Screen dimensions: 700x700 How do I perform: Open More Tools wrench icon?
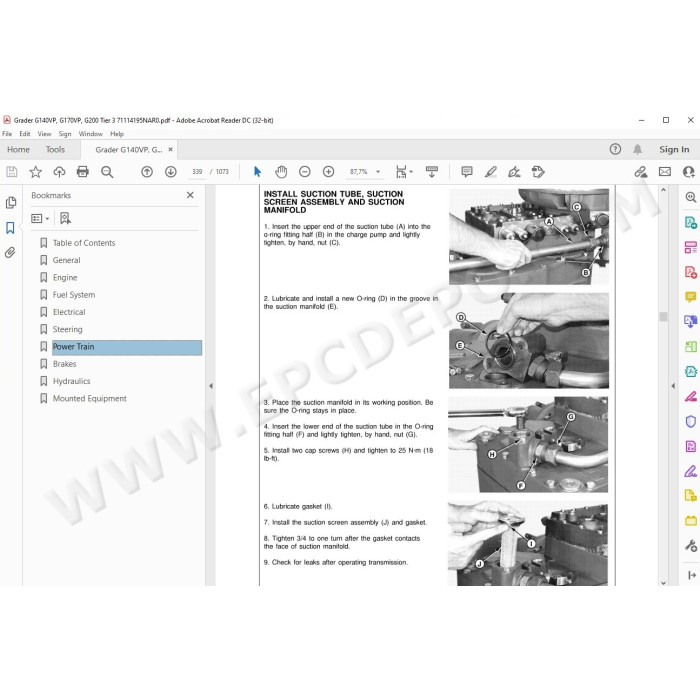(691, 546)
